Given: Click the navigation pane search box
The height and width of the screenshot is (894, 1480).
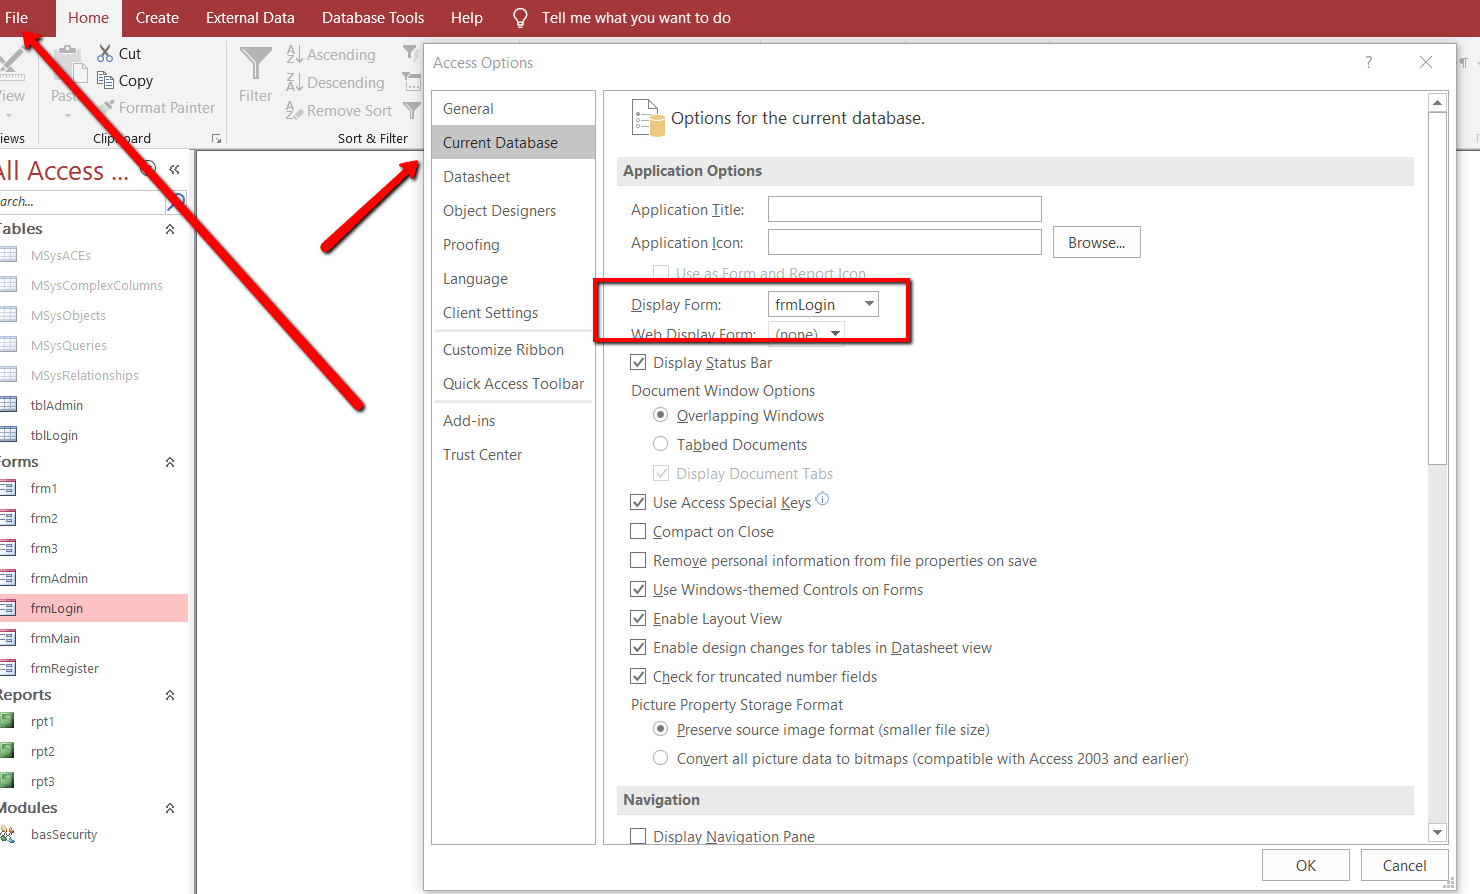Looking at the screenshot, I should pos(80,201).
